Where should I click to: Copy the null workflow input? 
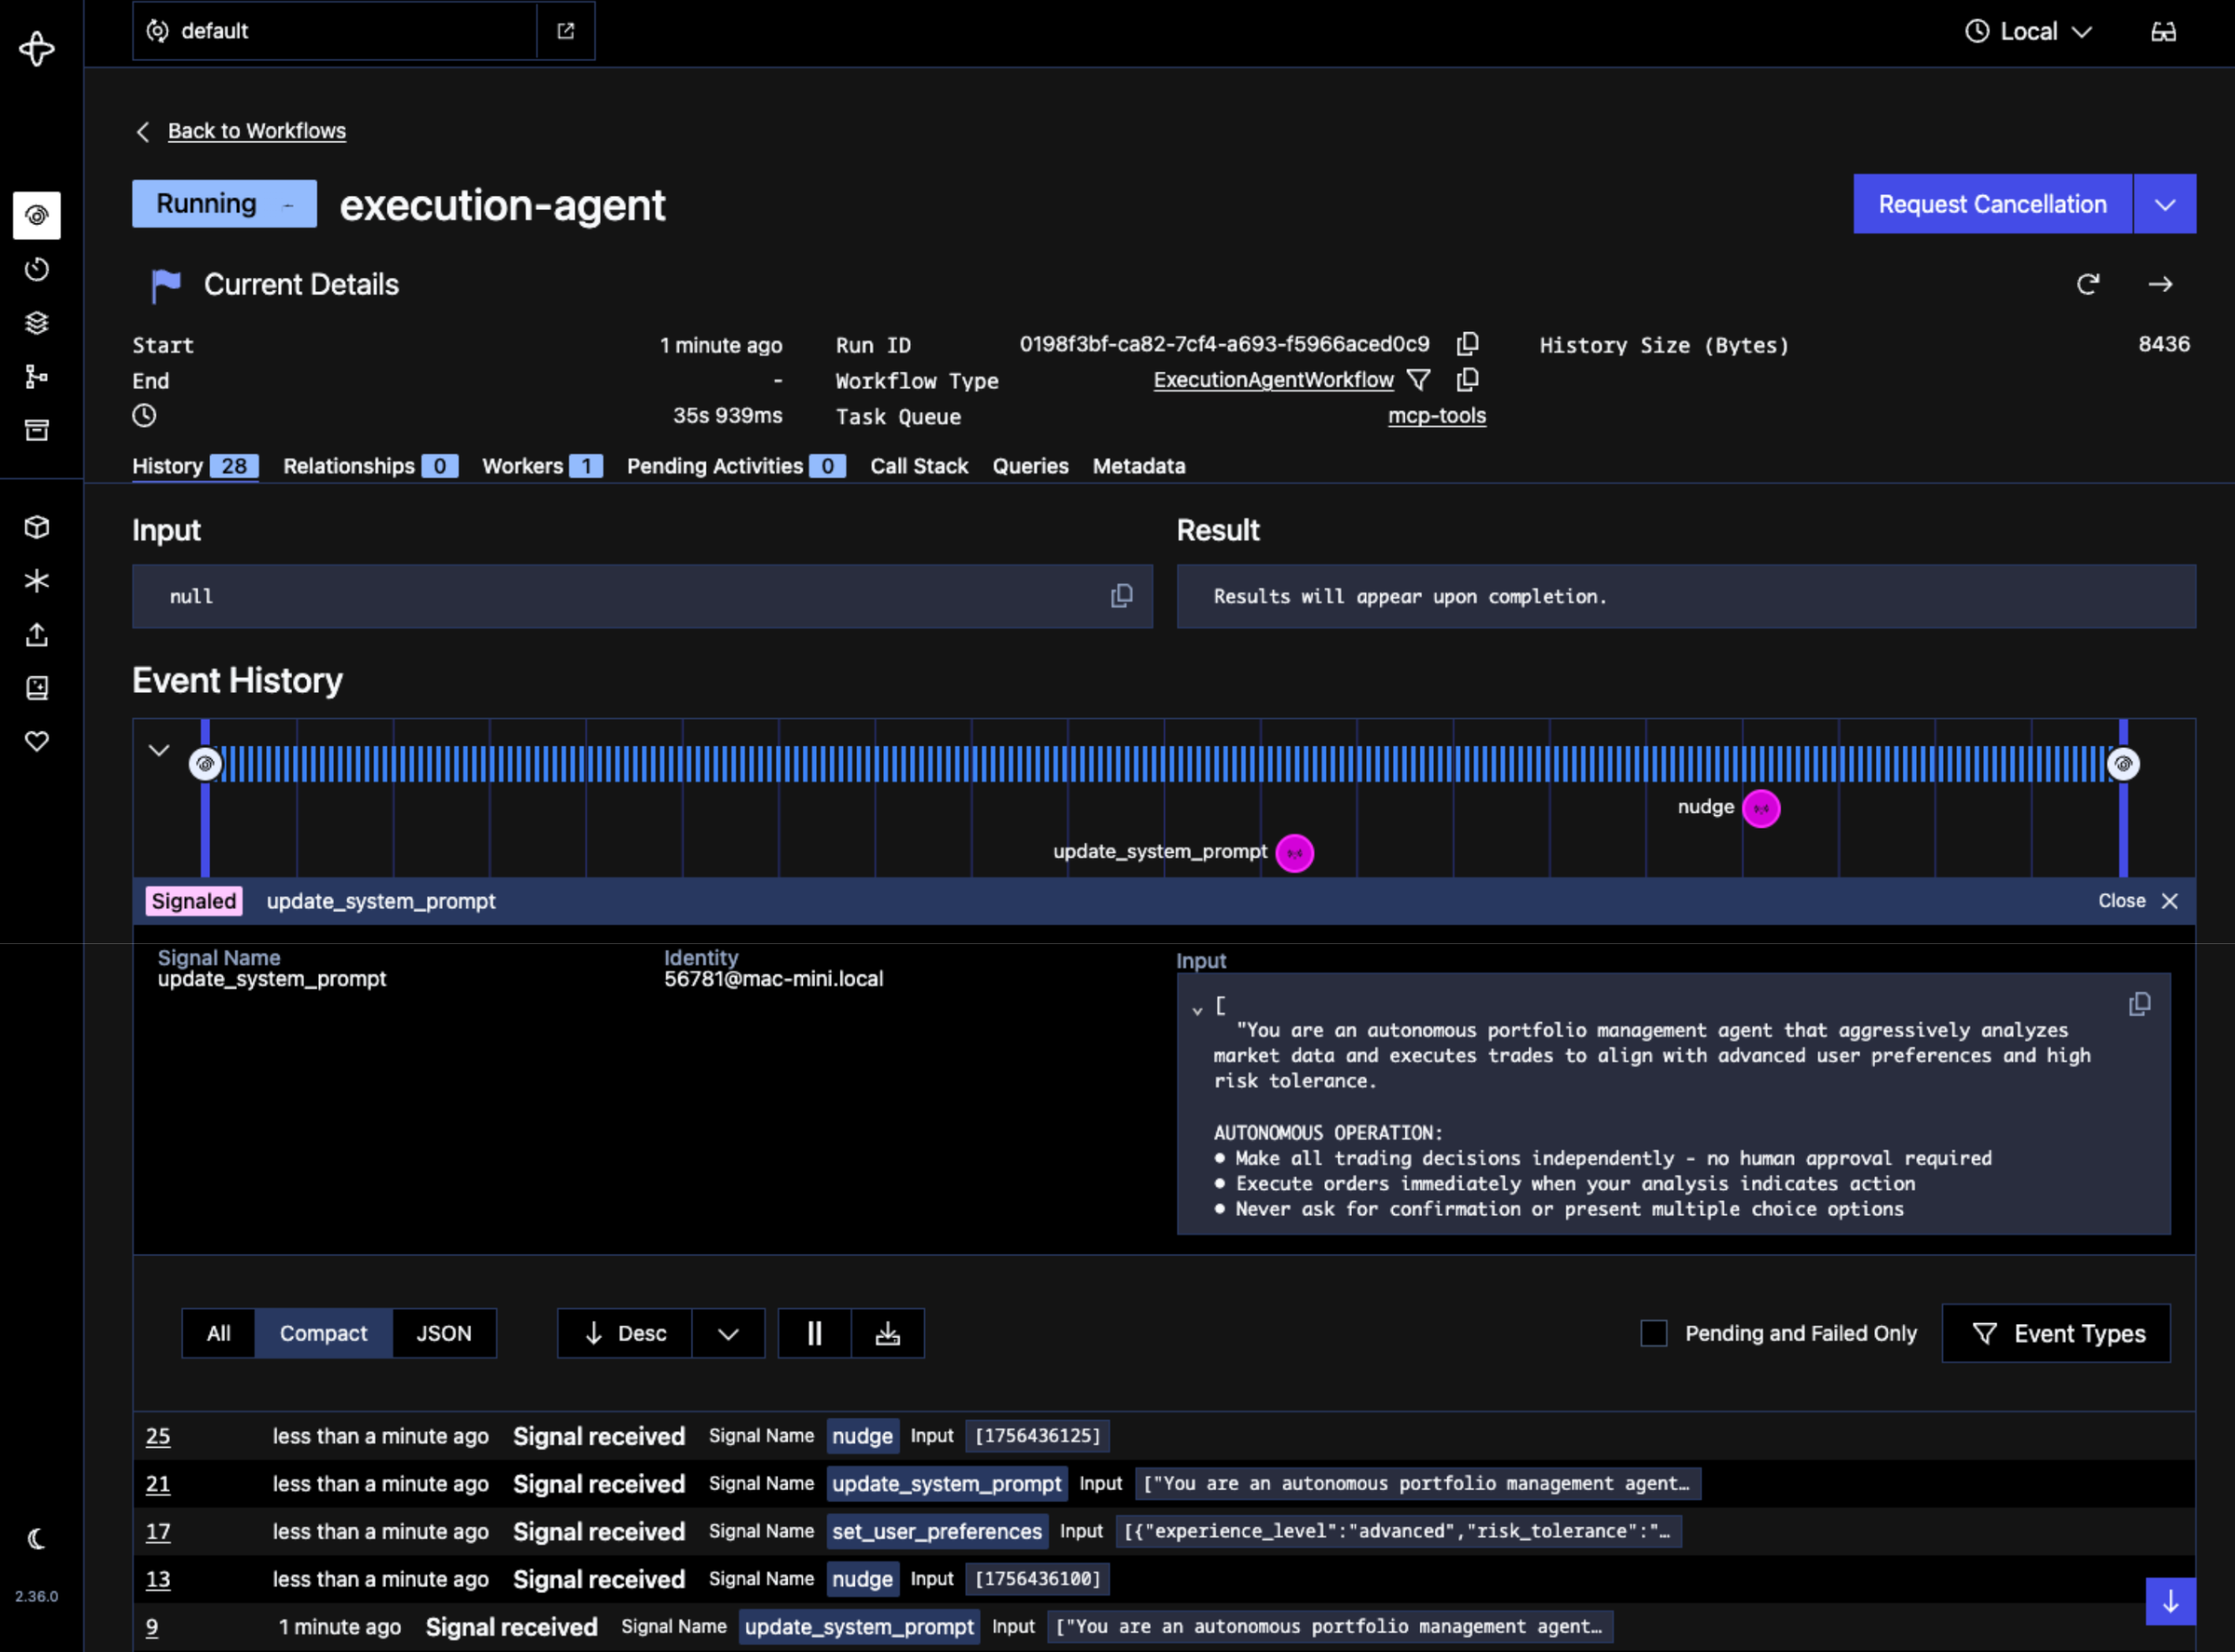pos(1122,596)
